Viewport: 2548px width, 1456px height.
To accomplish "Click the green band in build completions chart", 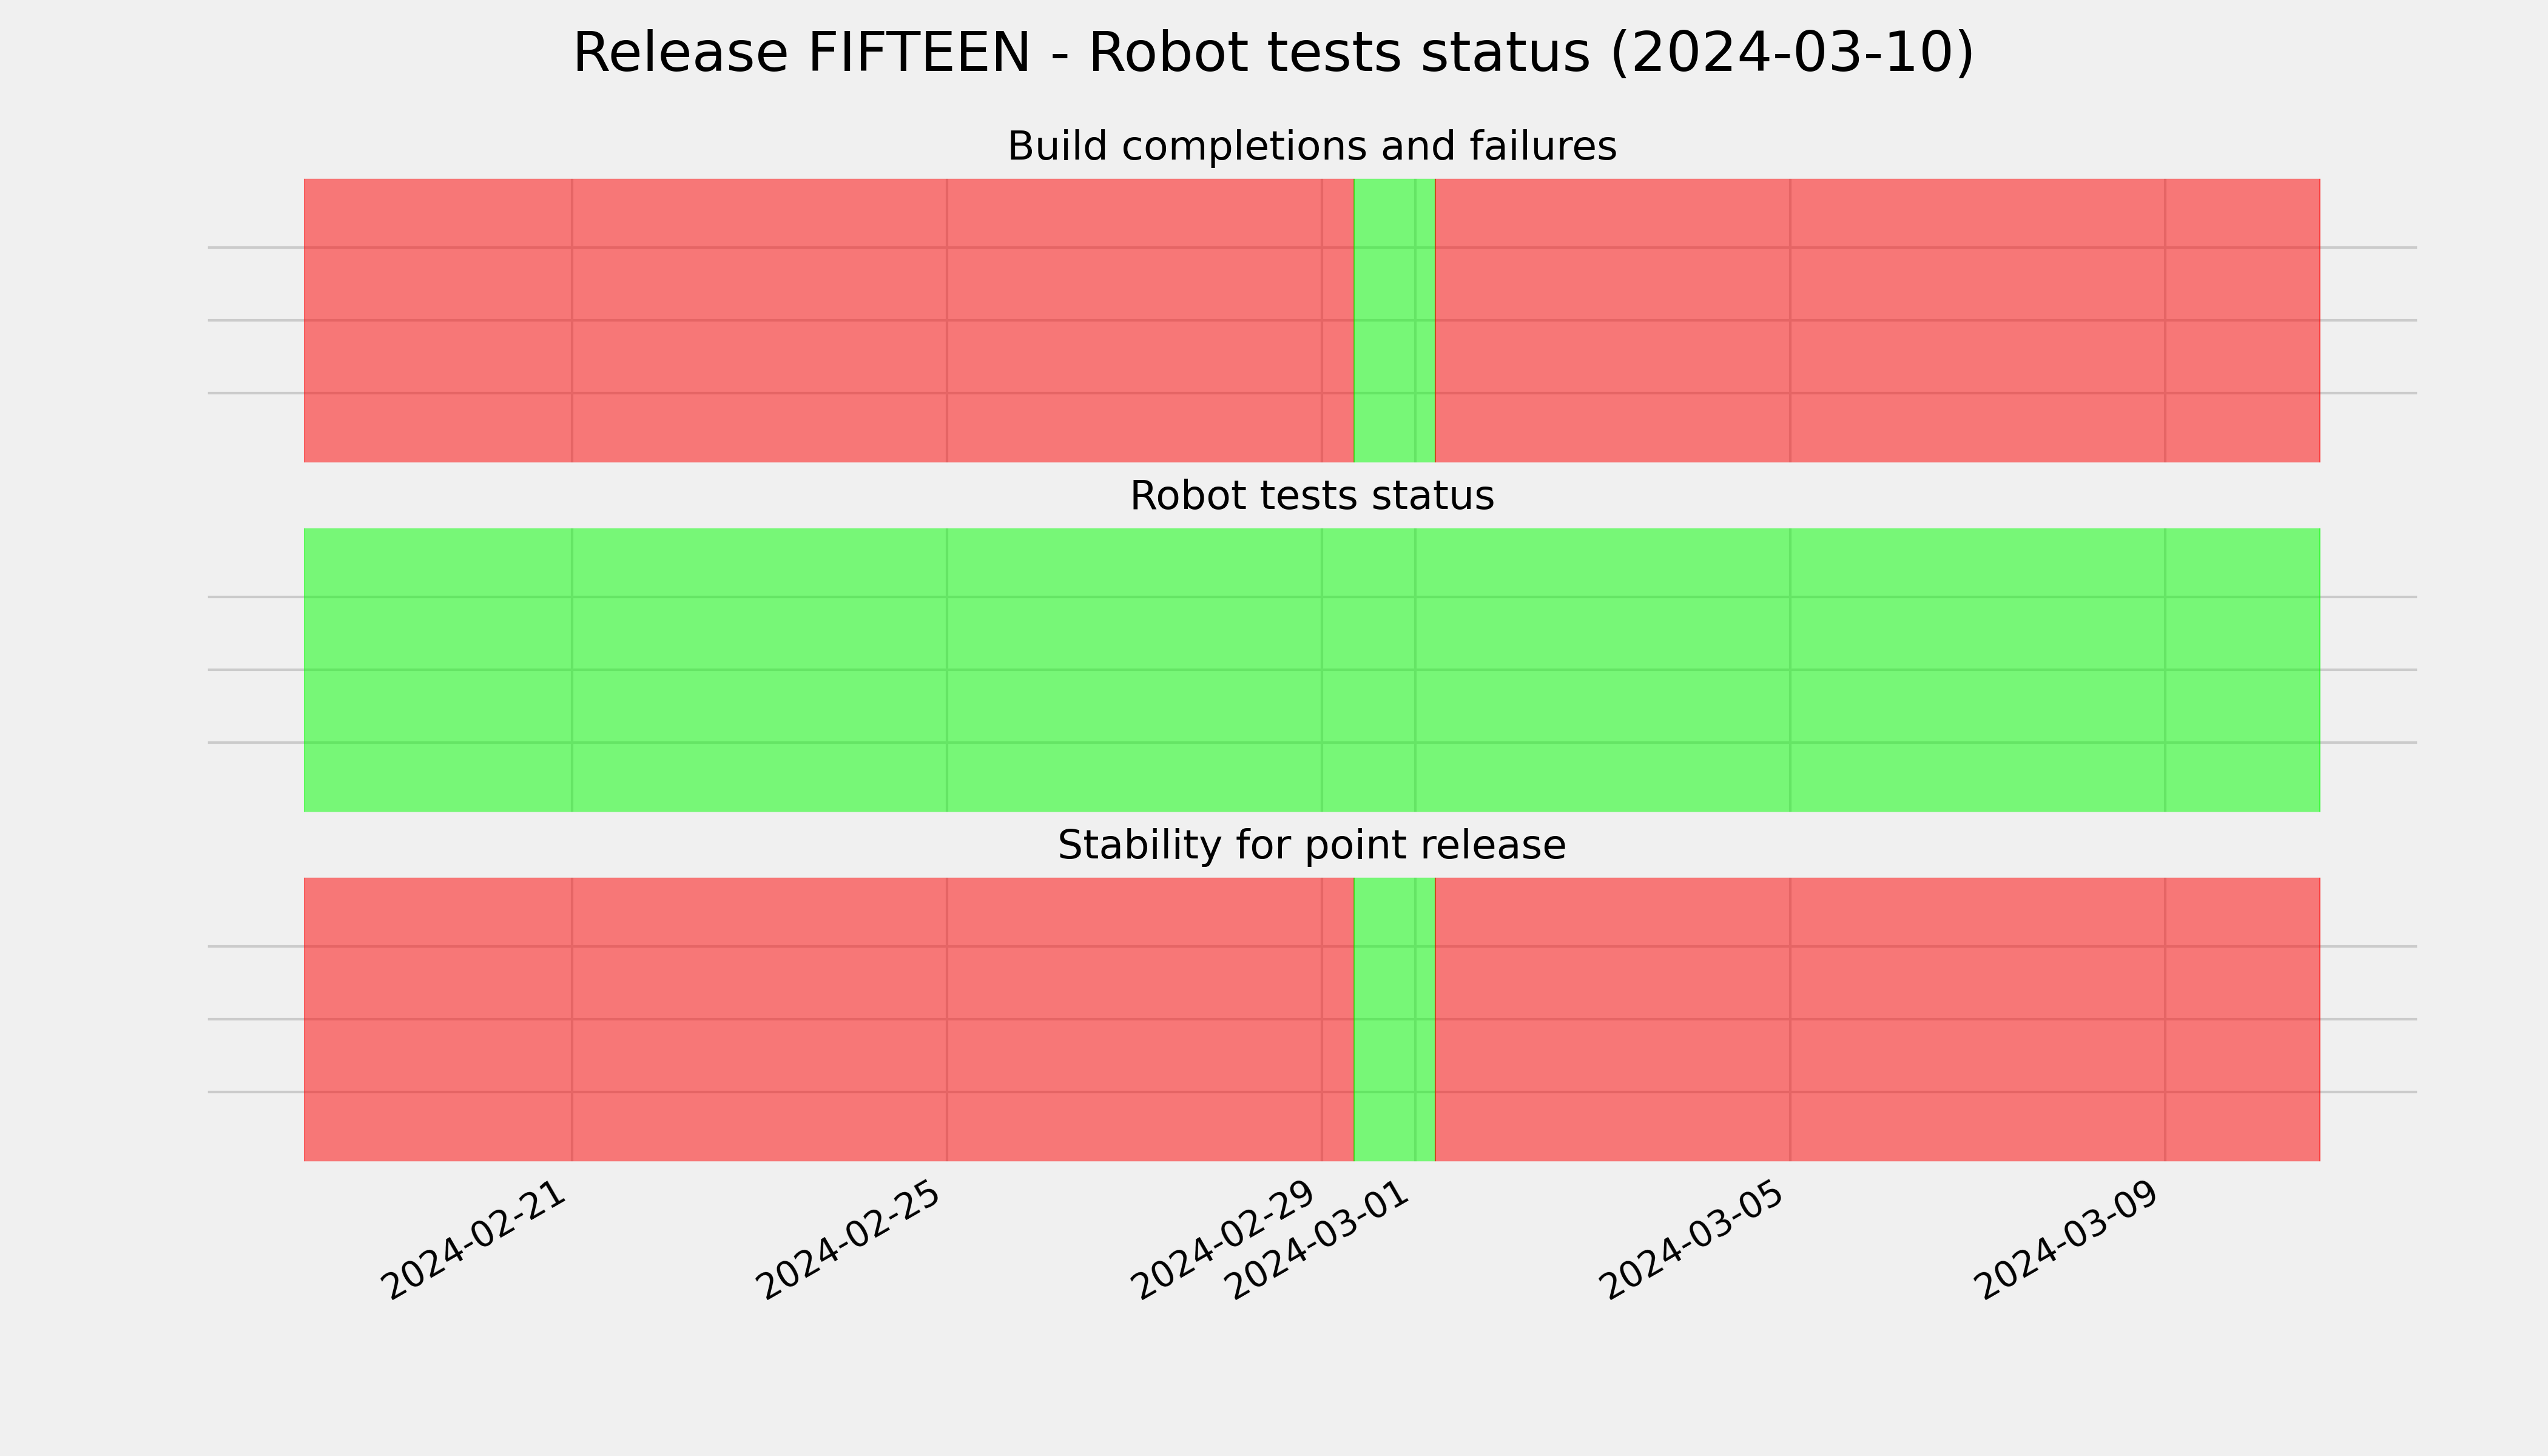I will coord(1394,320).
